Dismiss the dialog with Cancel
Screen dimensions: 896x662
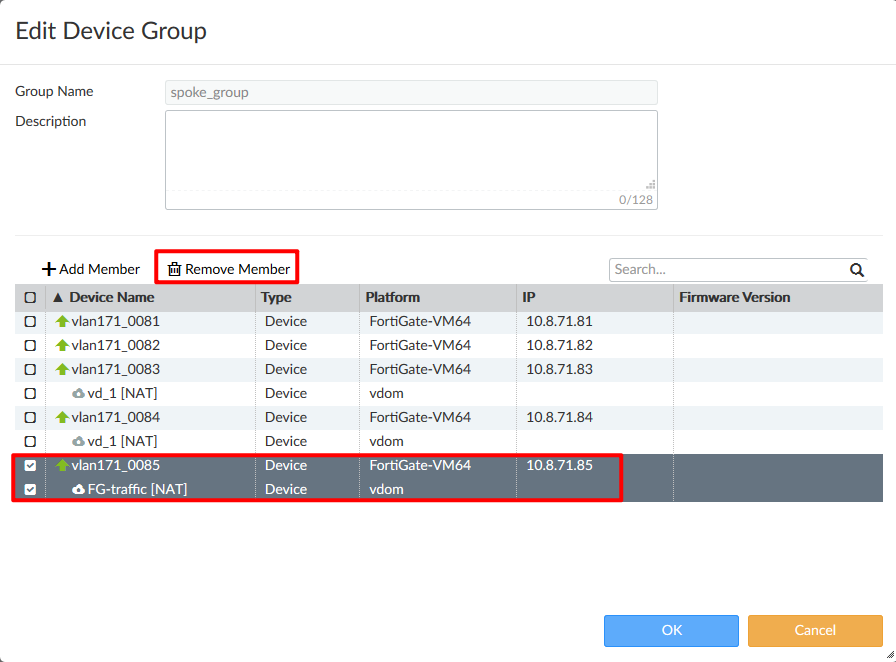tap(814, 630)
